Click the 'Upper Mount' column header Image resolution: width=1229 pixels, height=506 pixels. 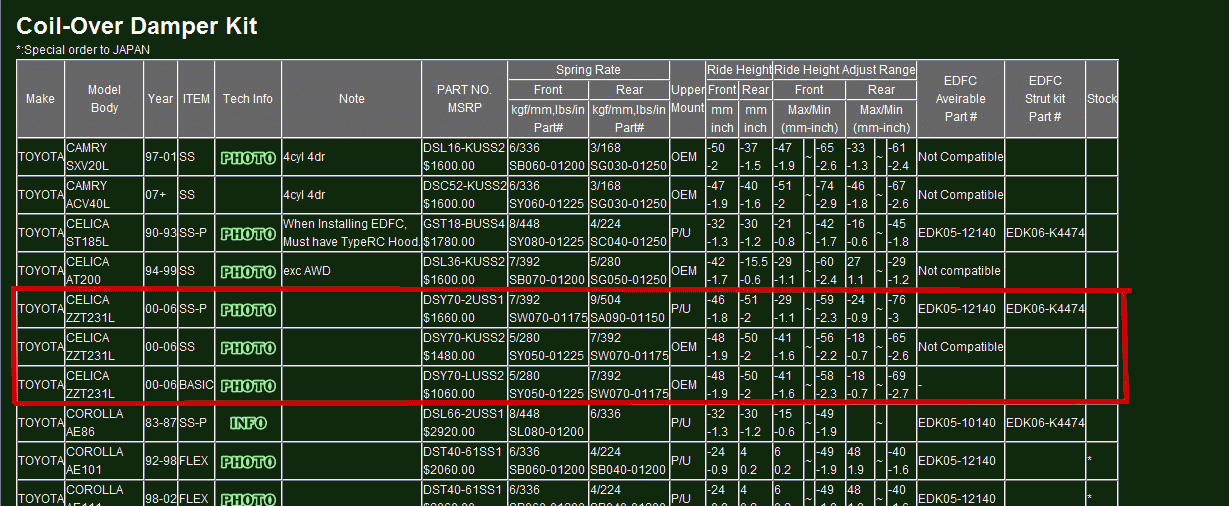click(688, 99)
